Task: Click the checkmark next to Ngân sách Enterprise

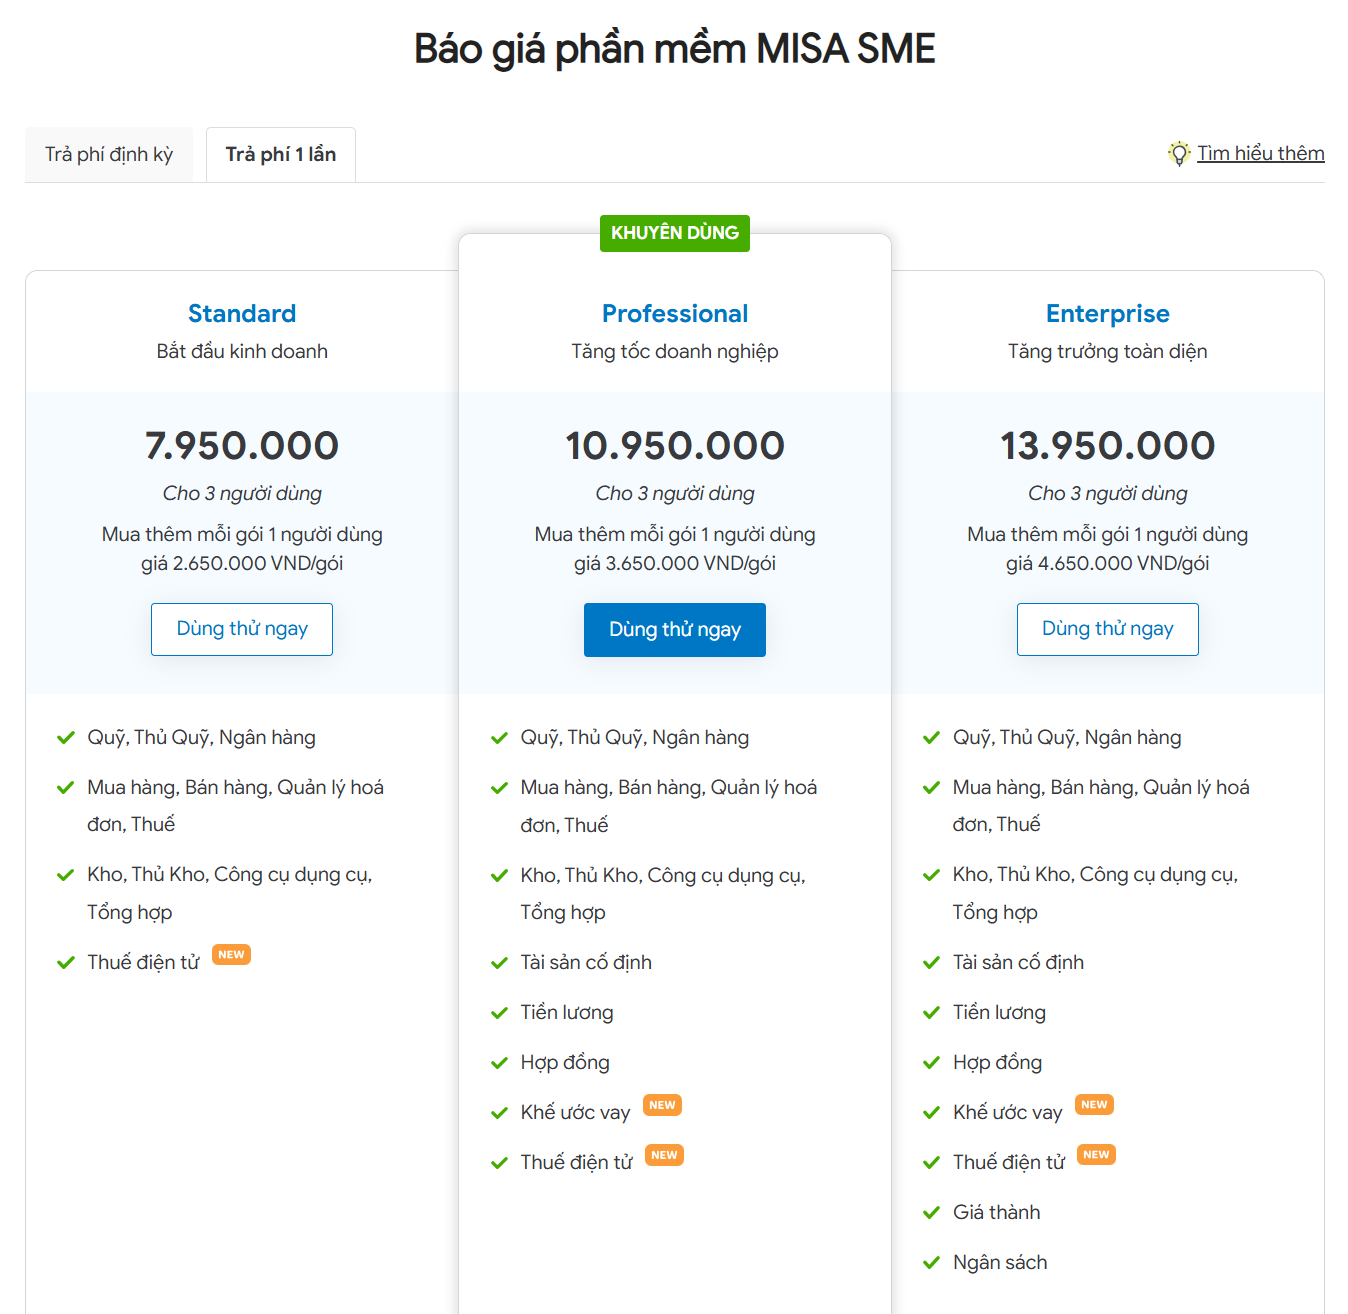Action: pyautogui.click(x=931, y=1262)
